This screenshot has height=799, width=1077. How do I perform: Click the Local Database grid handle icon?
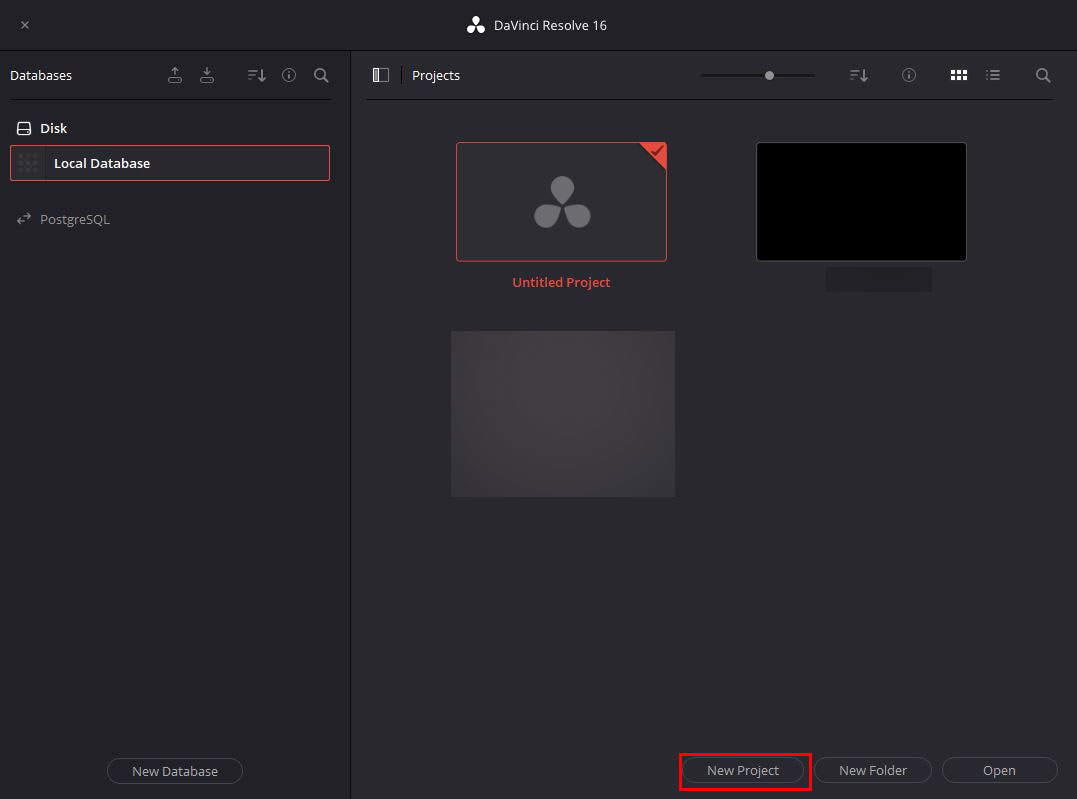[28, 163]
